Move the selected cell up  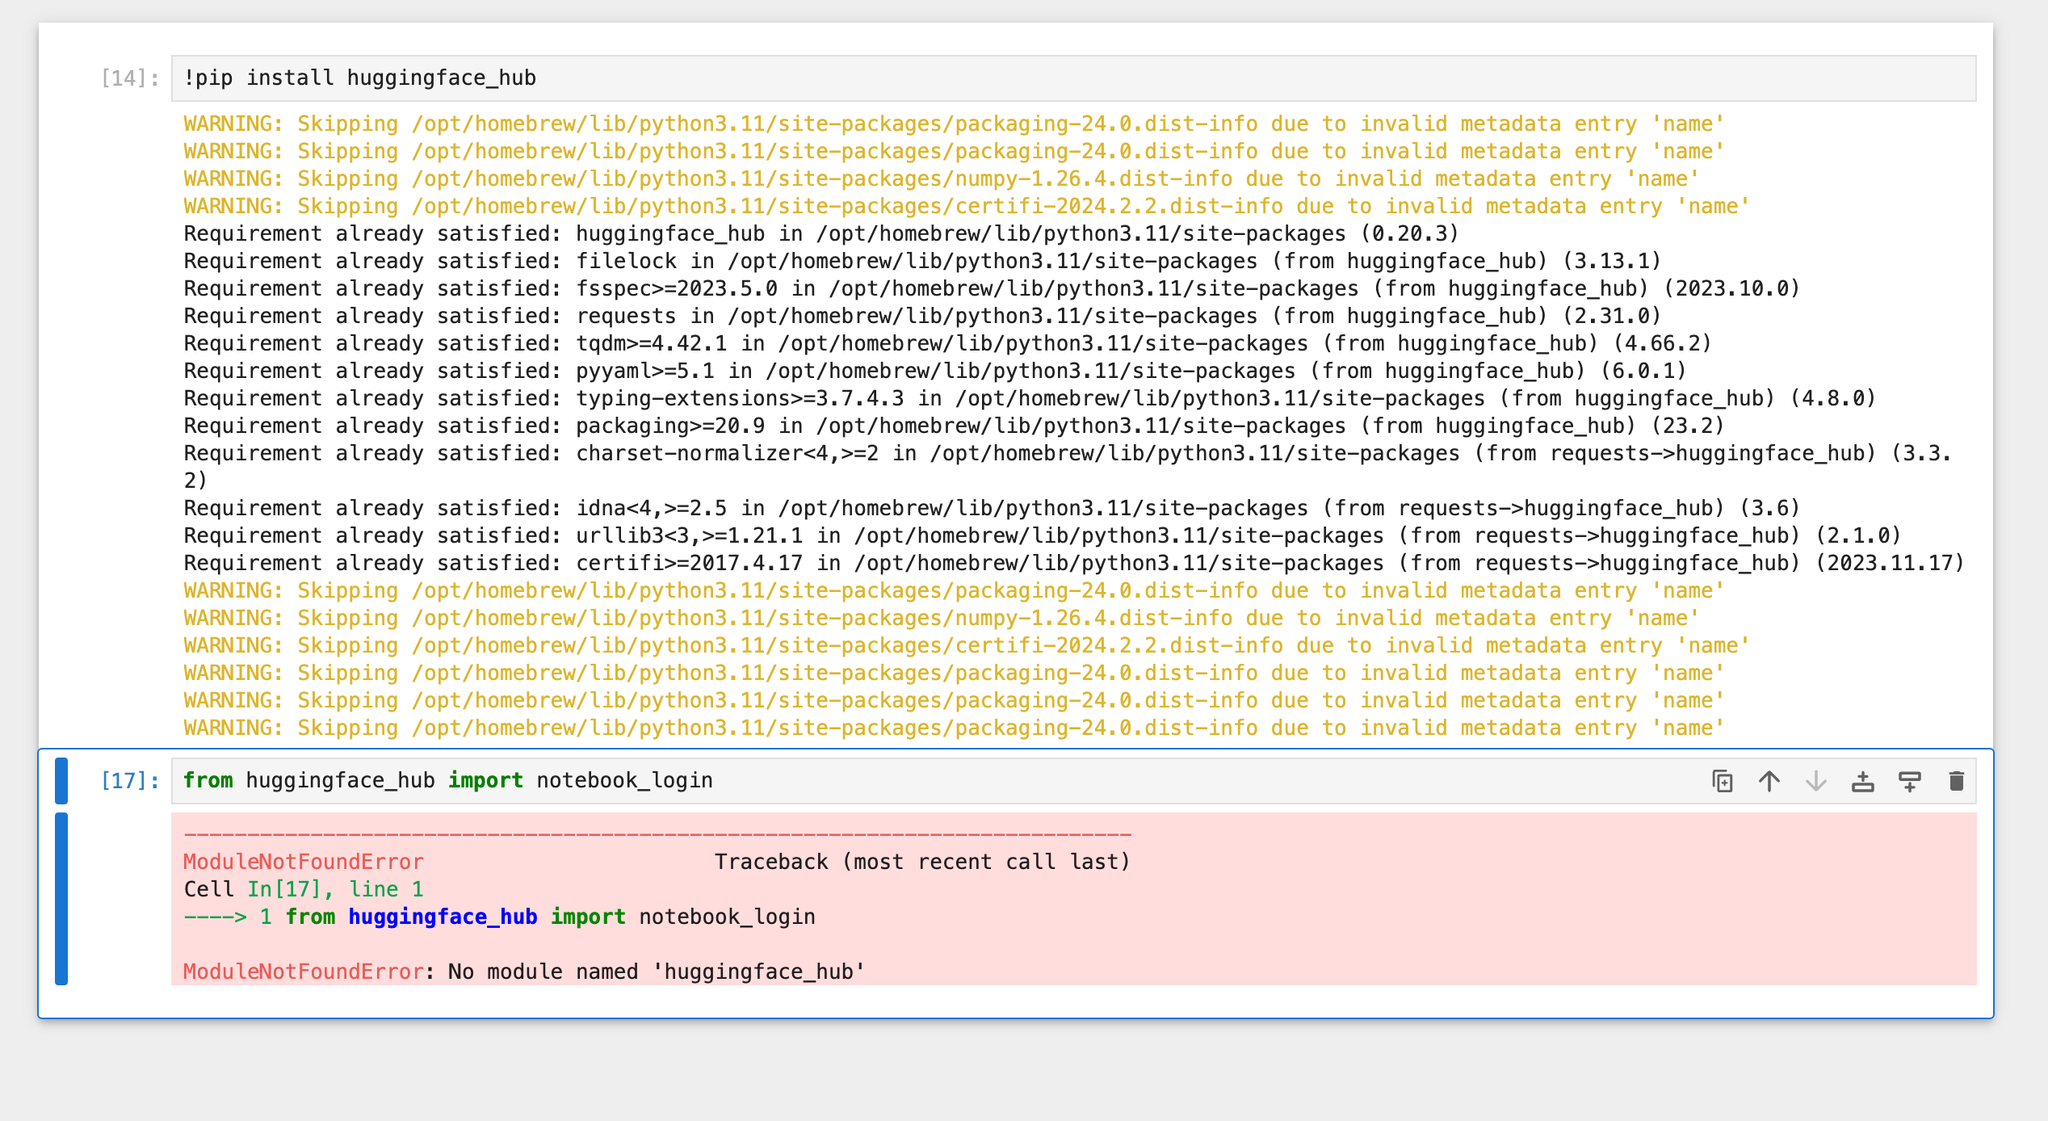point(1768,781)
